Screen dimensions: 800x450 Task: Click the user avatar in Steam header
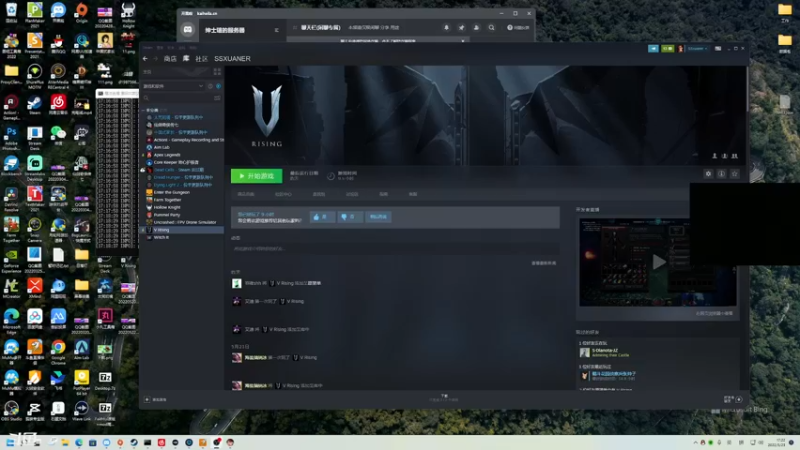pos(681,48)
